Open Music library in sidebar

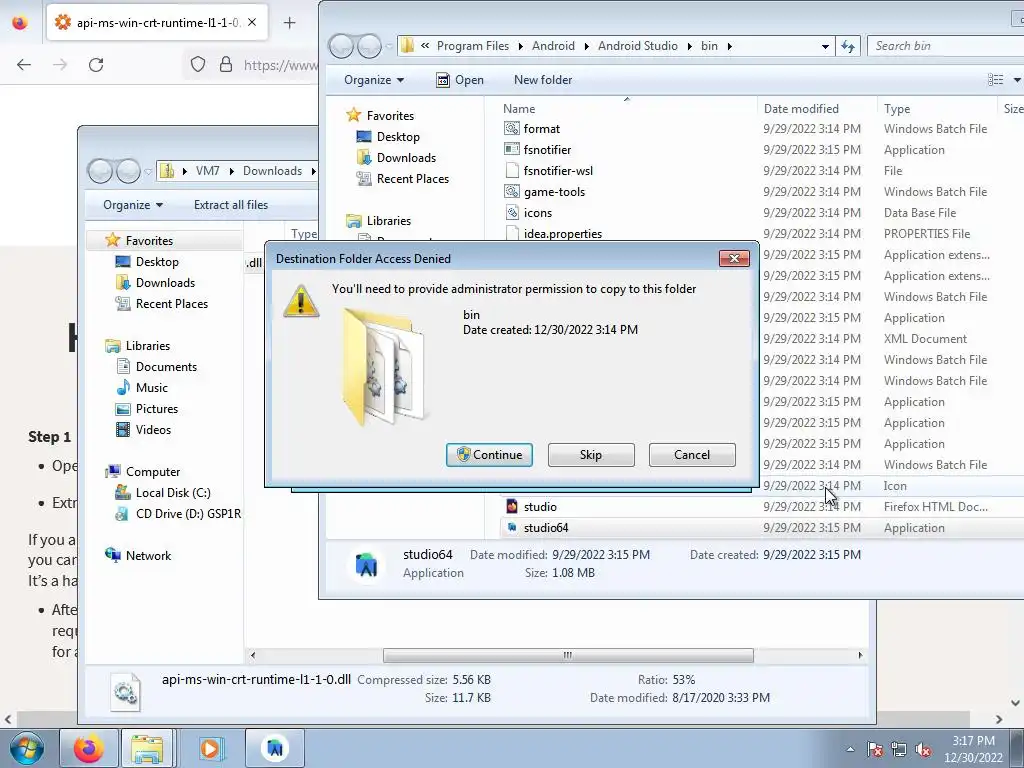pos(152,387)
